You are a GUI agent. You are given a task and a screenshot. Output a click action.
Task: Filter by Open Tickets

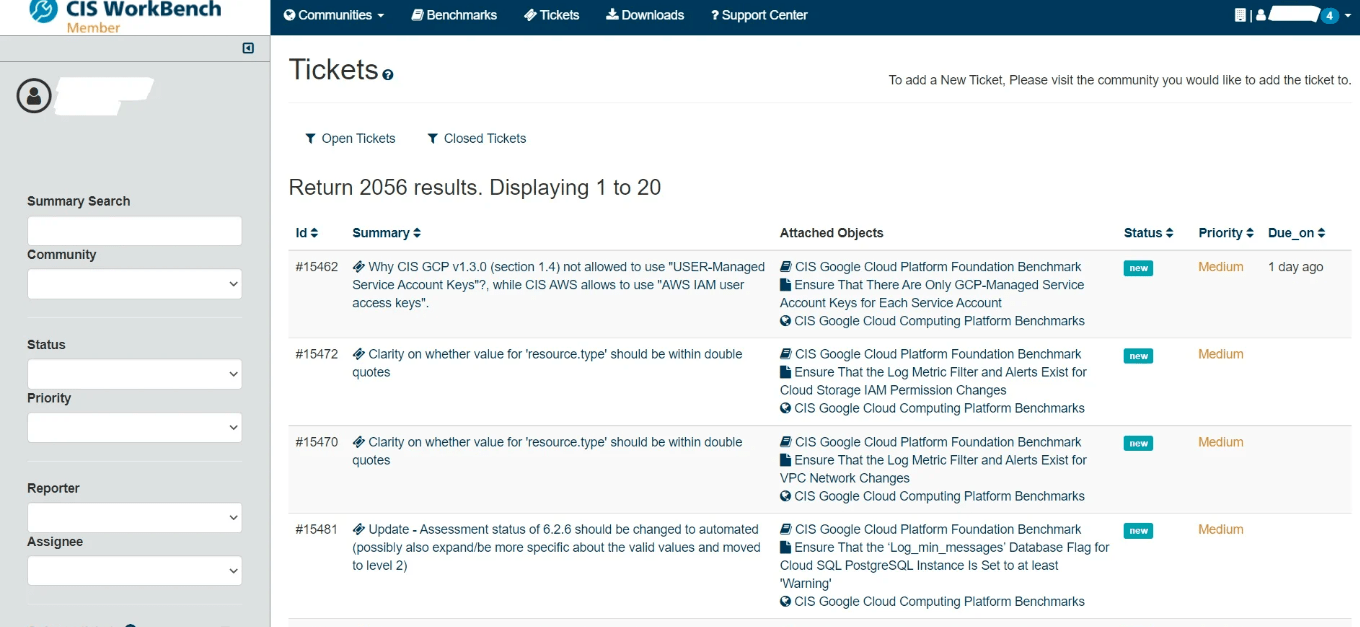click(x=350, y=139)
